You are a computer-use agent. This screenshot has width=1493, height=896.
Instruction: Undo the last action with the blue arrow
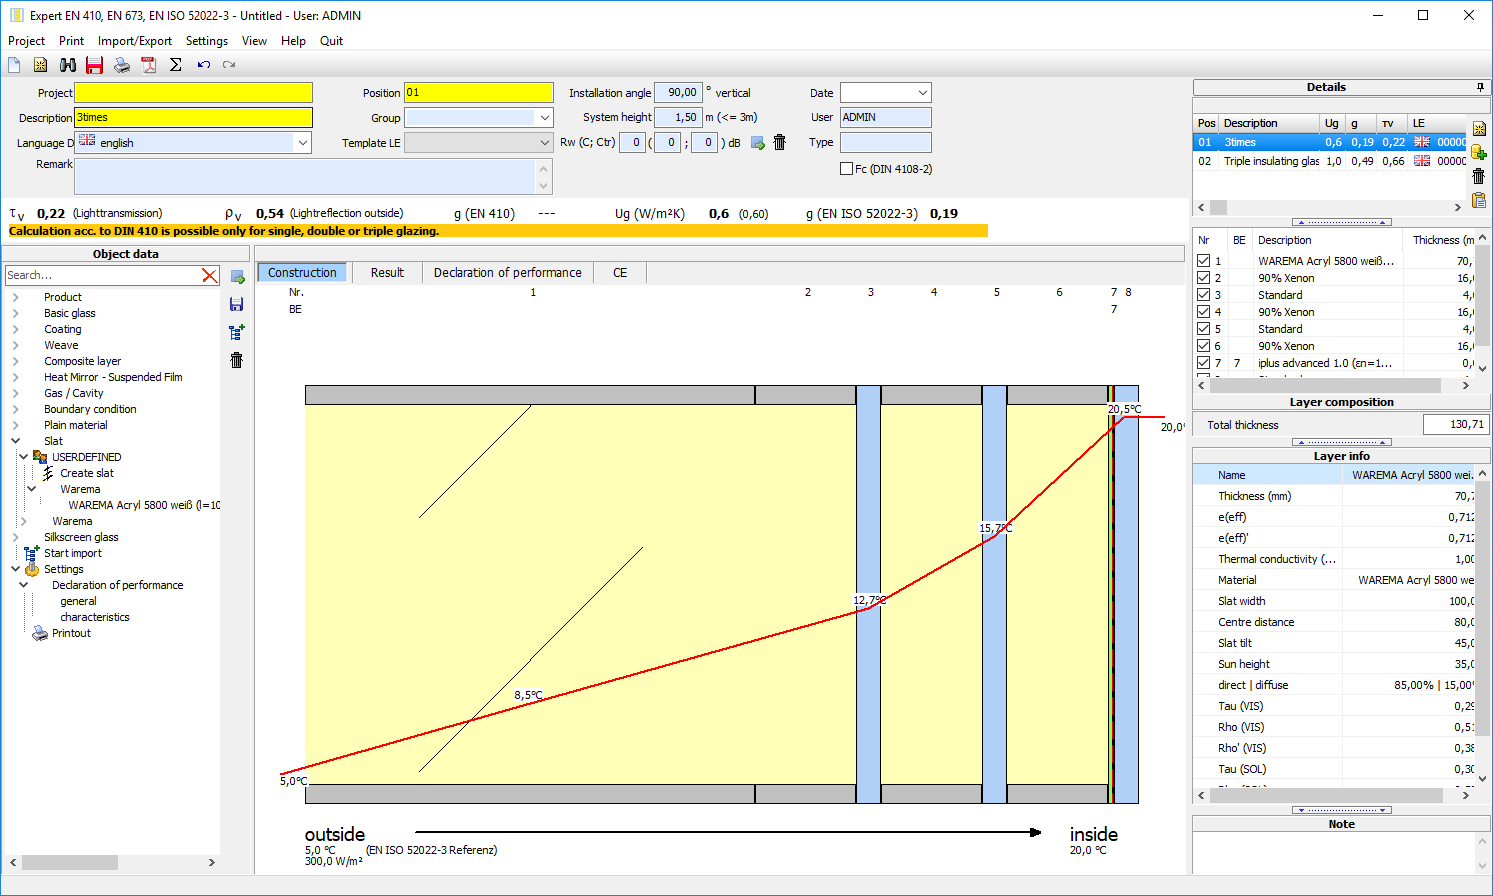[x=203, y=65]
